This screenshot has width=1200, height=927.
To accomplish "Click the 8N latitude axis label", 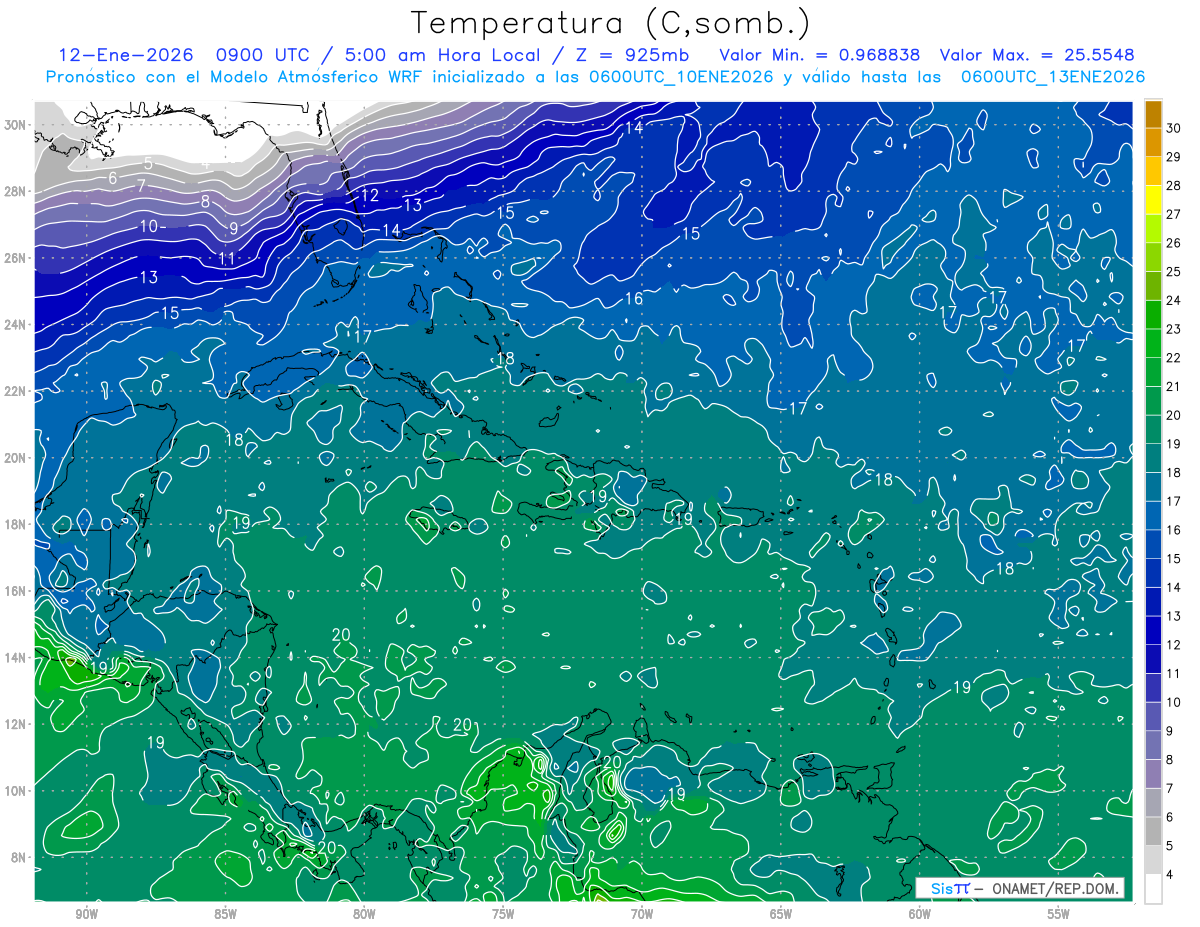I will coord(20,858).
